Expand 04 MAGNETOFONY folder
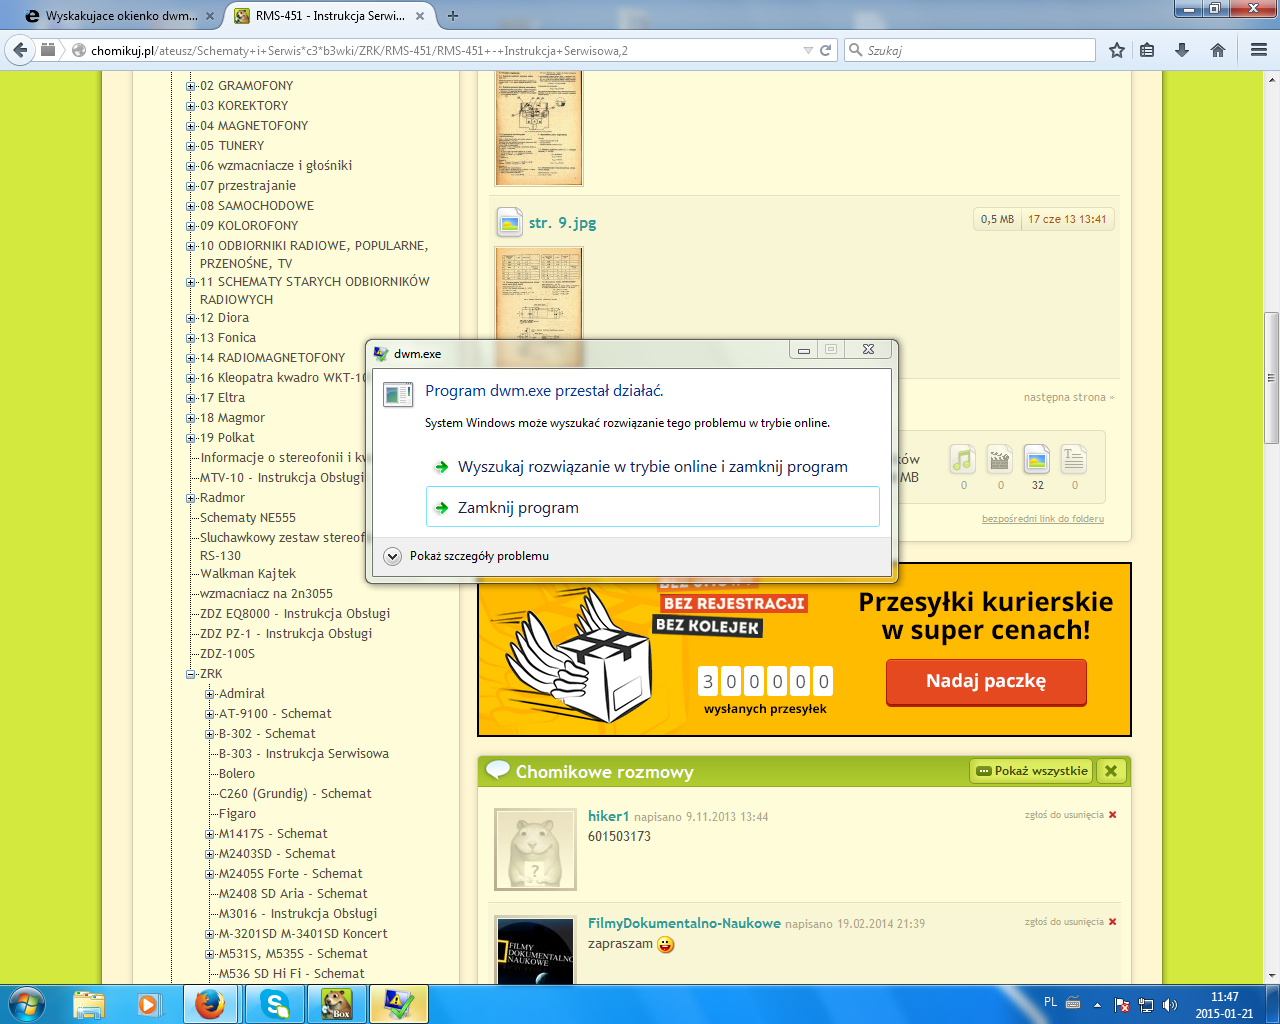This screenshot has height=1024, width=1280. pos(191,126)
